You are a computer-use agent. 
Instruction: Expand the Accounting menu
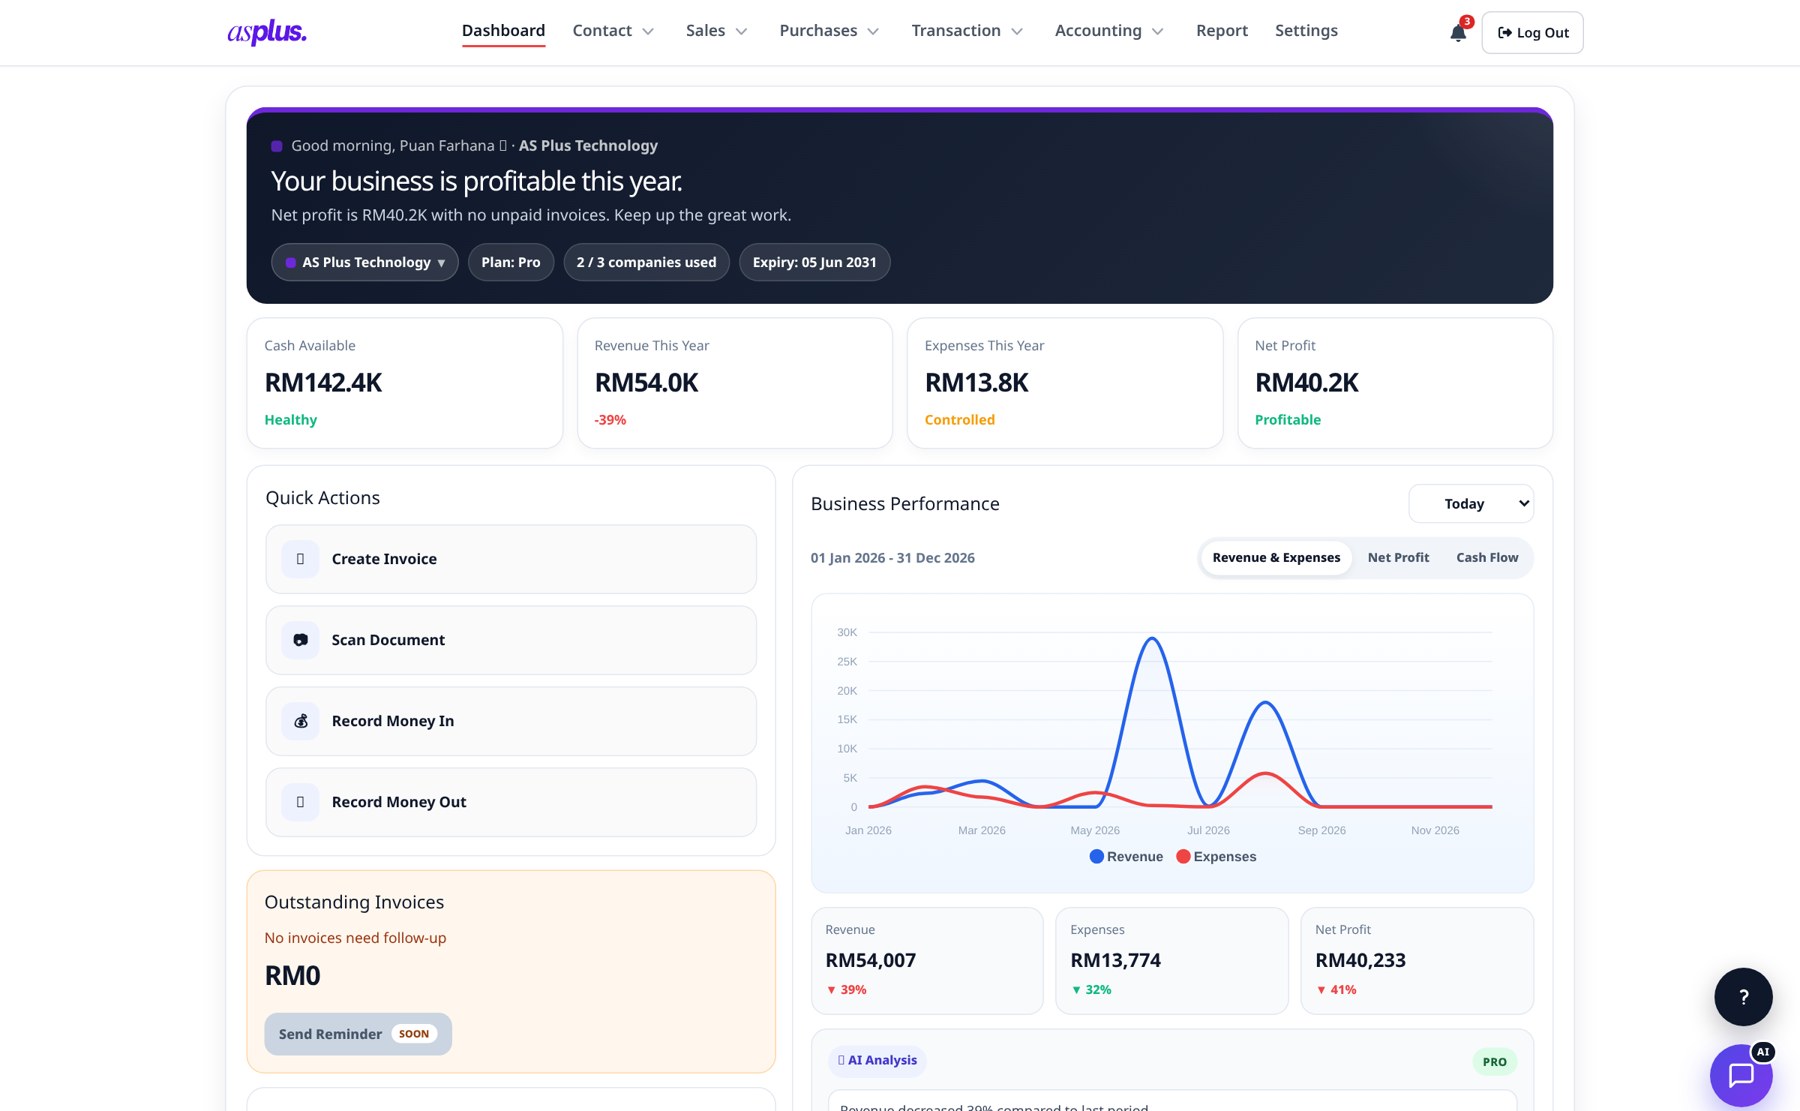1109,31
